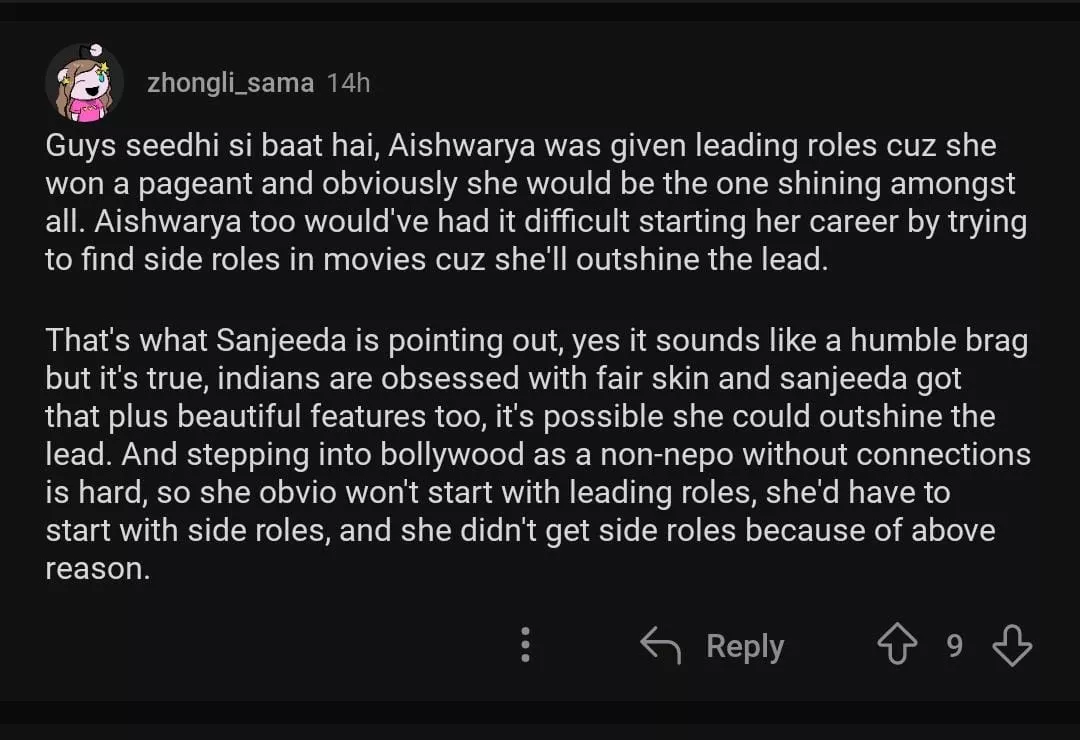Image resolution: width=1080 pixels, height=740 pixels.
Task: Upvote the zhongli_sama comment
Action: tap(896, 646)
